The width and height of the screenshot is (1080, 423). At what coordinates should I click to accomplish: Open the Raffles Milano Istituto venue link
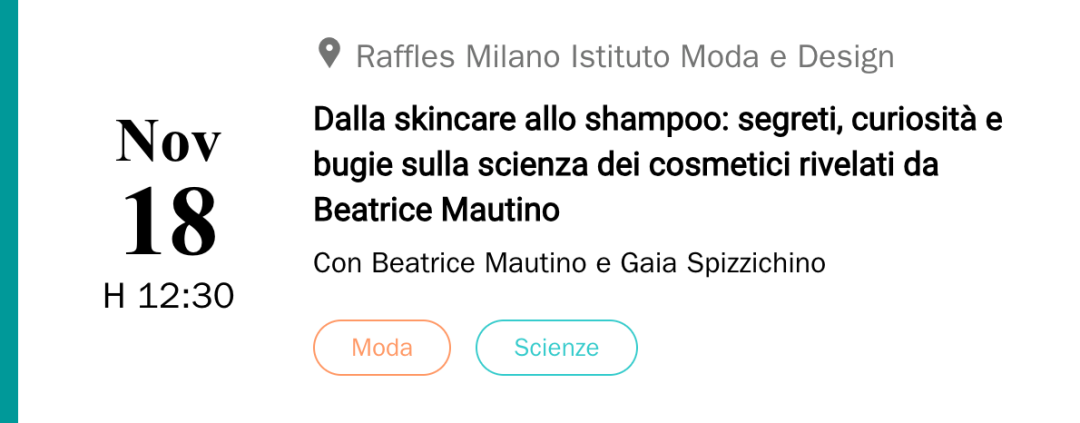coord(625,57)
